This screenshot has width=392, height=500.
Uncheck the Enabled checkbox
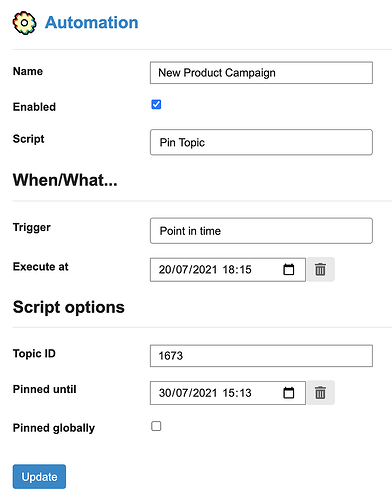(x=156, y=104)
